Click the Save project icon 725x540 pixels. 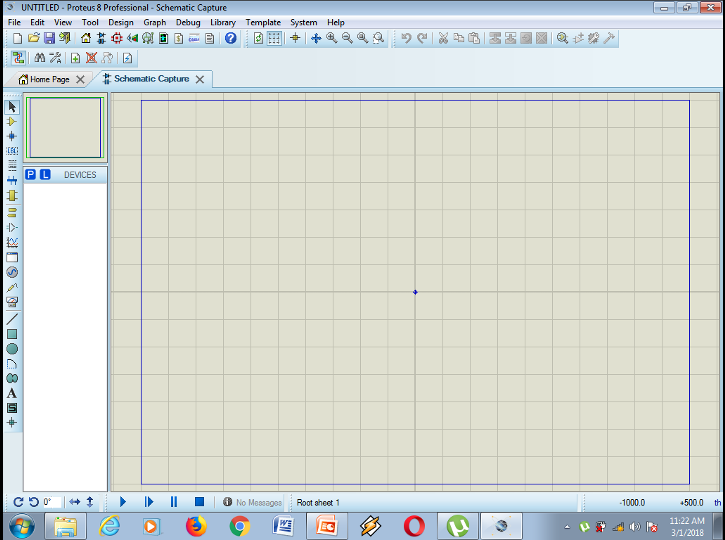[x=49, y=38]
